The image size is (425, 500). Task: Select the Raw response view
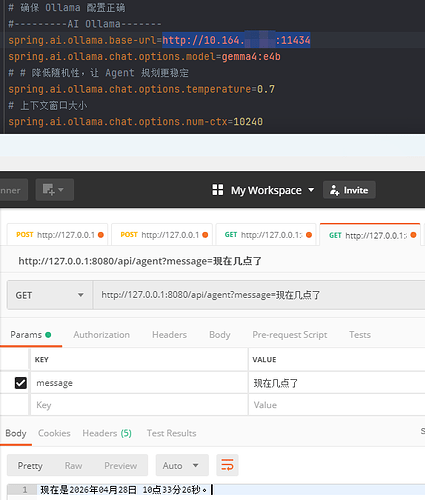tap(73, 465)
